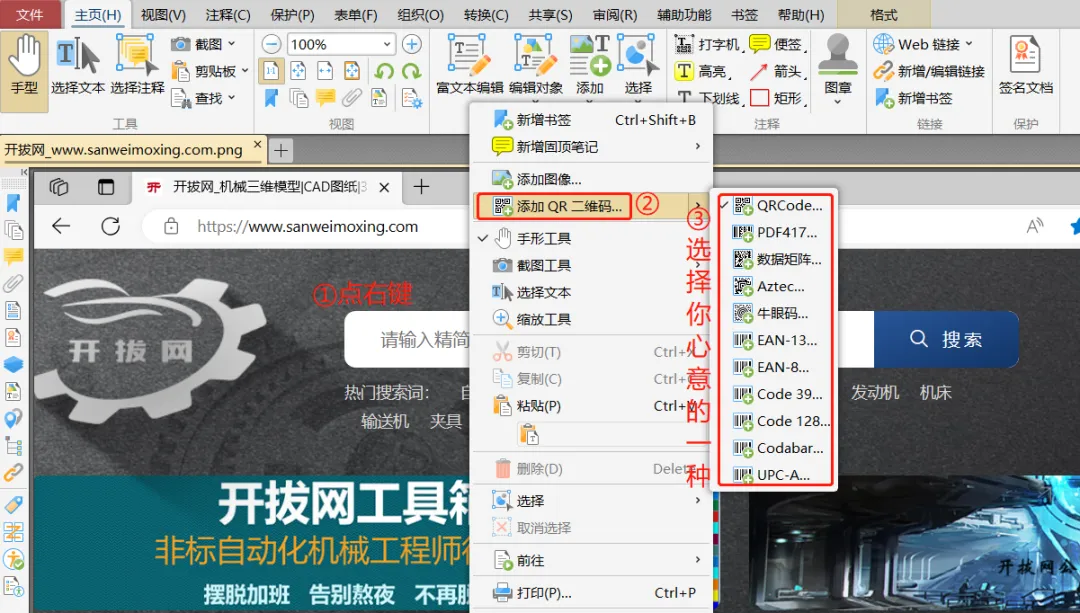Click Add Bookmark (新增书签) in ribbon
This screenshot has height=613, width=1080.
pos(913,98)
